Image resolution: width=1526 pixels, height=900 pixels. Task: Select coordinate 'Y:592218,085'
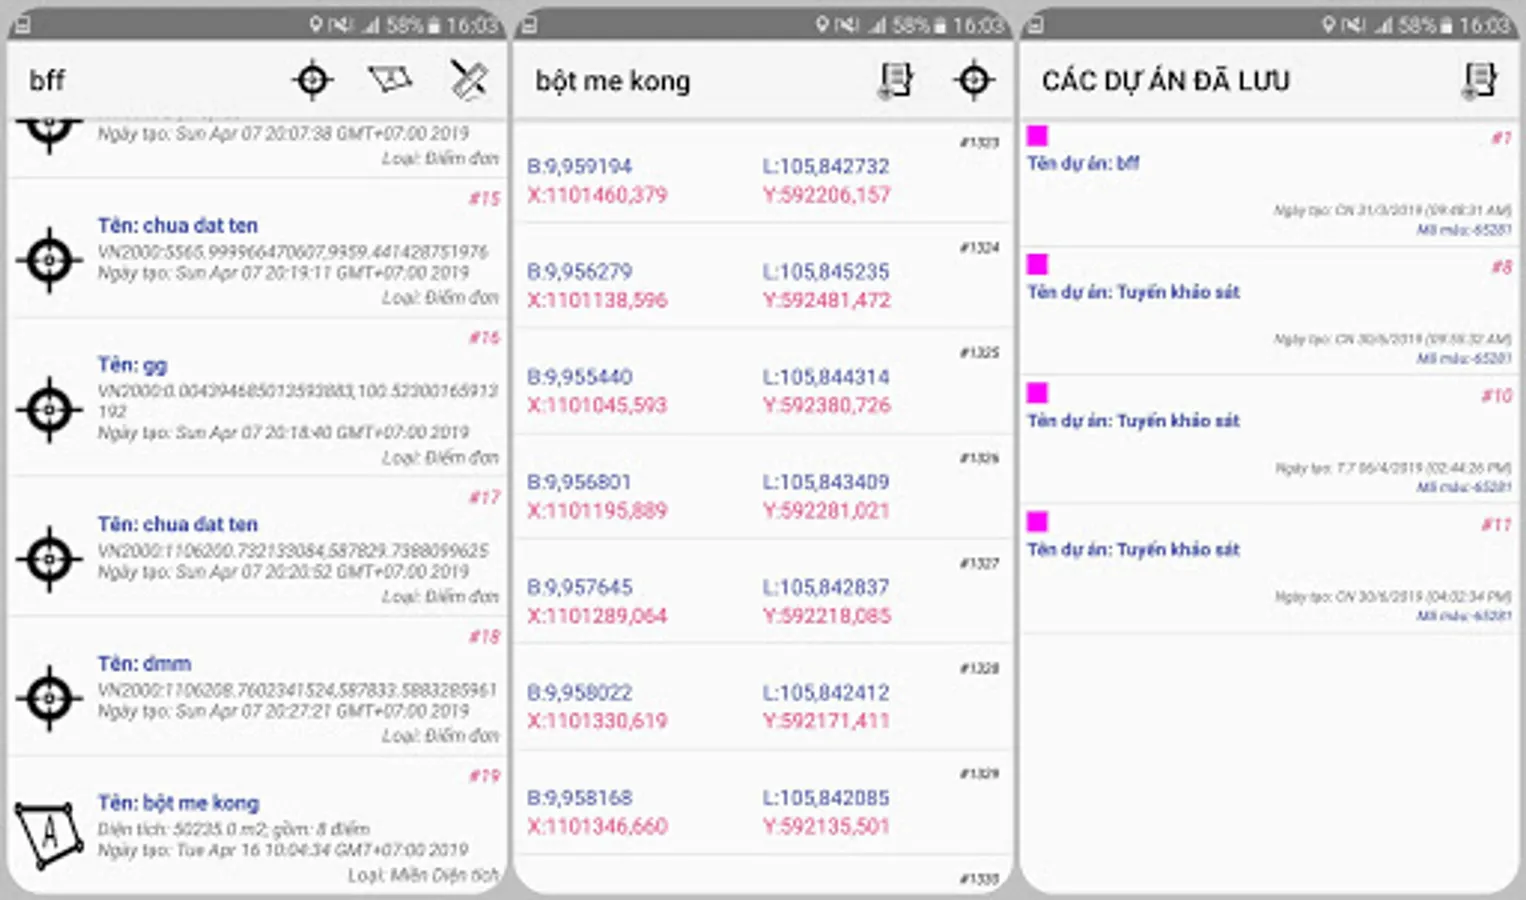(x=826, y=616)
